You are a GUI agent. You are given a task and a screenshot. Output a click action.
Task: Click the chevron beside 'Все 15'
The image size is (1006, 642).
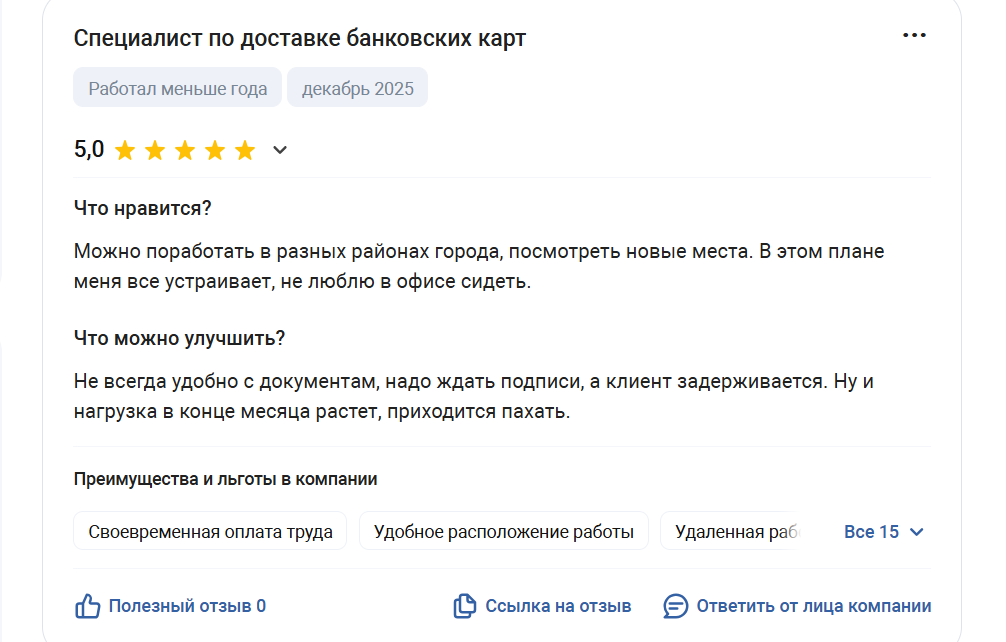point(916,532)
